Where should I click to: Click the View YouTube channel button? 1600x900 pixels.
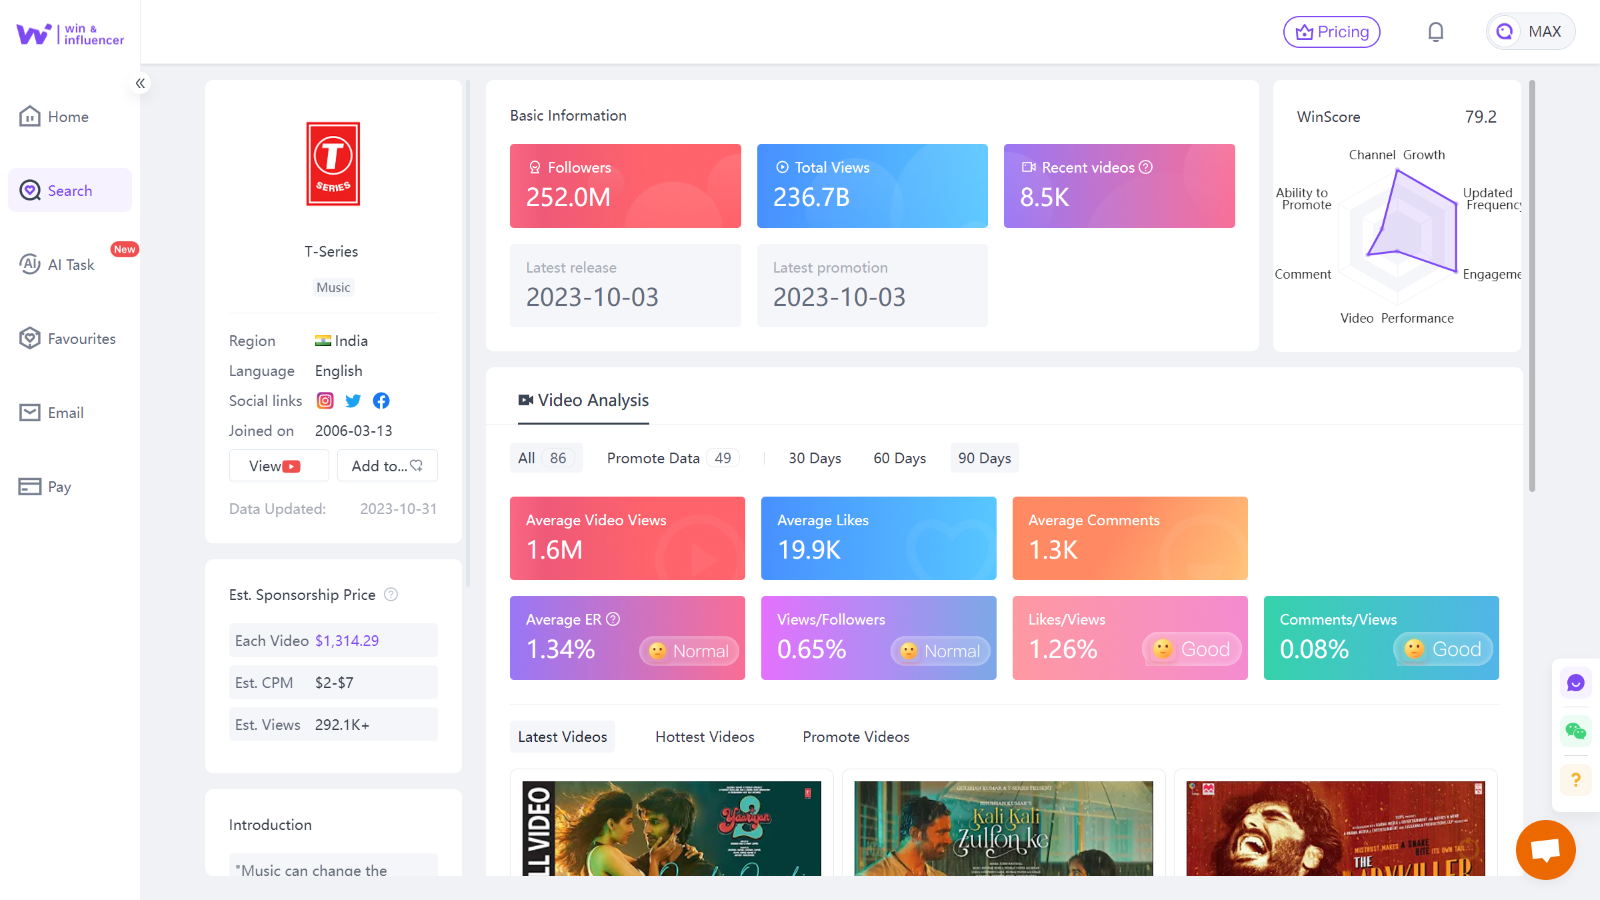pos(278,465)
